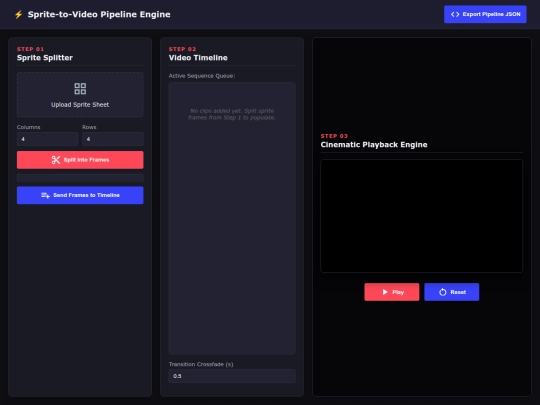The width and height of the screenshot is (540, 405).
Task: Click the black cinematic playback preview screen
Action: tap(422, 216)
